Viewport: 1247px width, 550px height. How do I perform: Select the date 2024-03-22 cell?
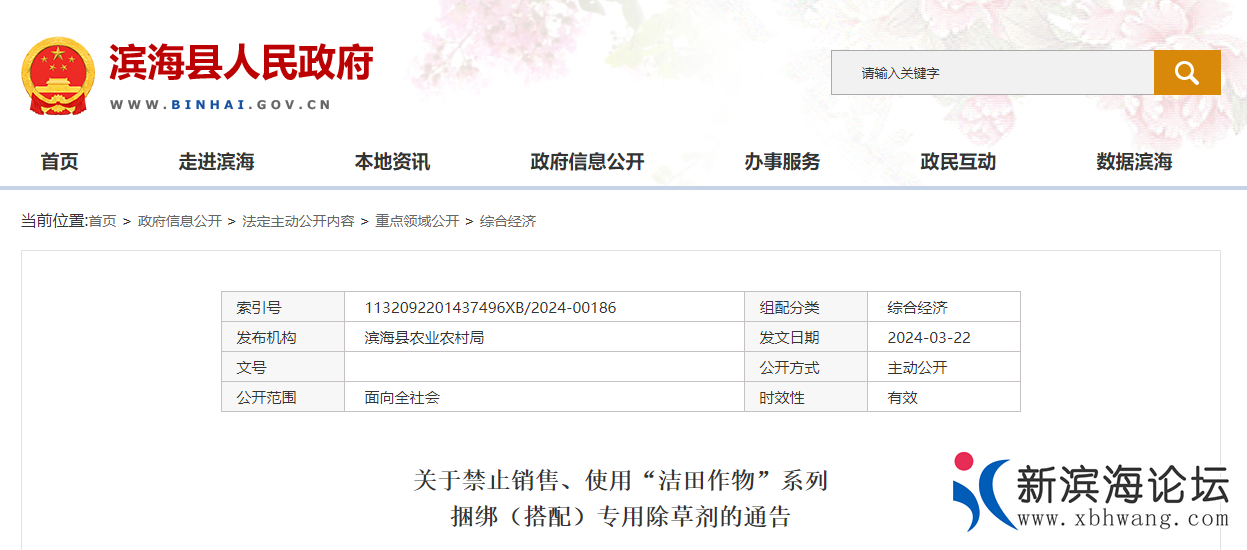coord(944,337)
